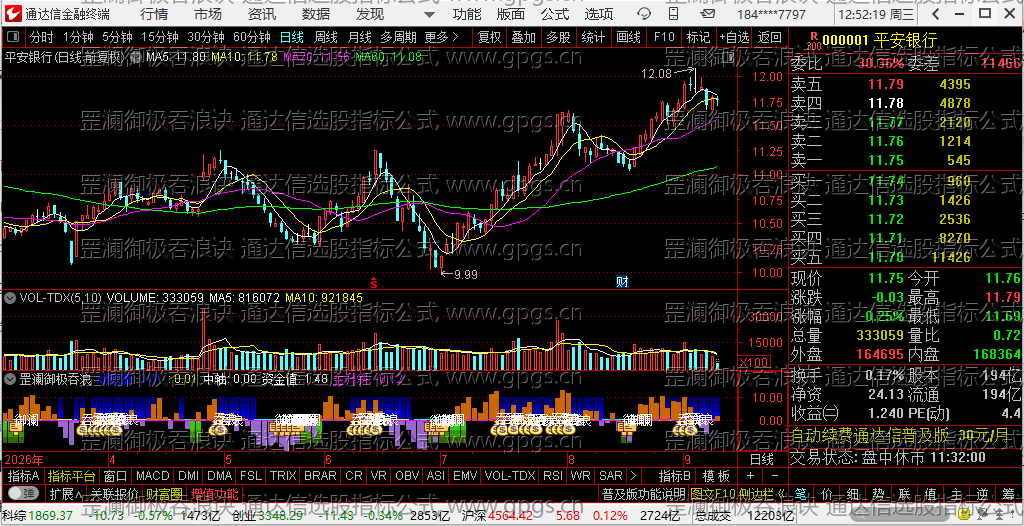Switch to 5分钟 period
The image size is (1024, 526).
point(116,37)
